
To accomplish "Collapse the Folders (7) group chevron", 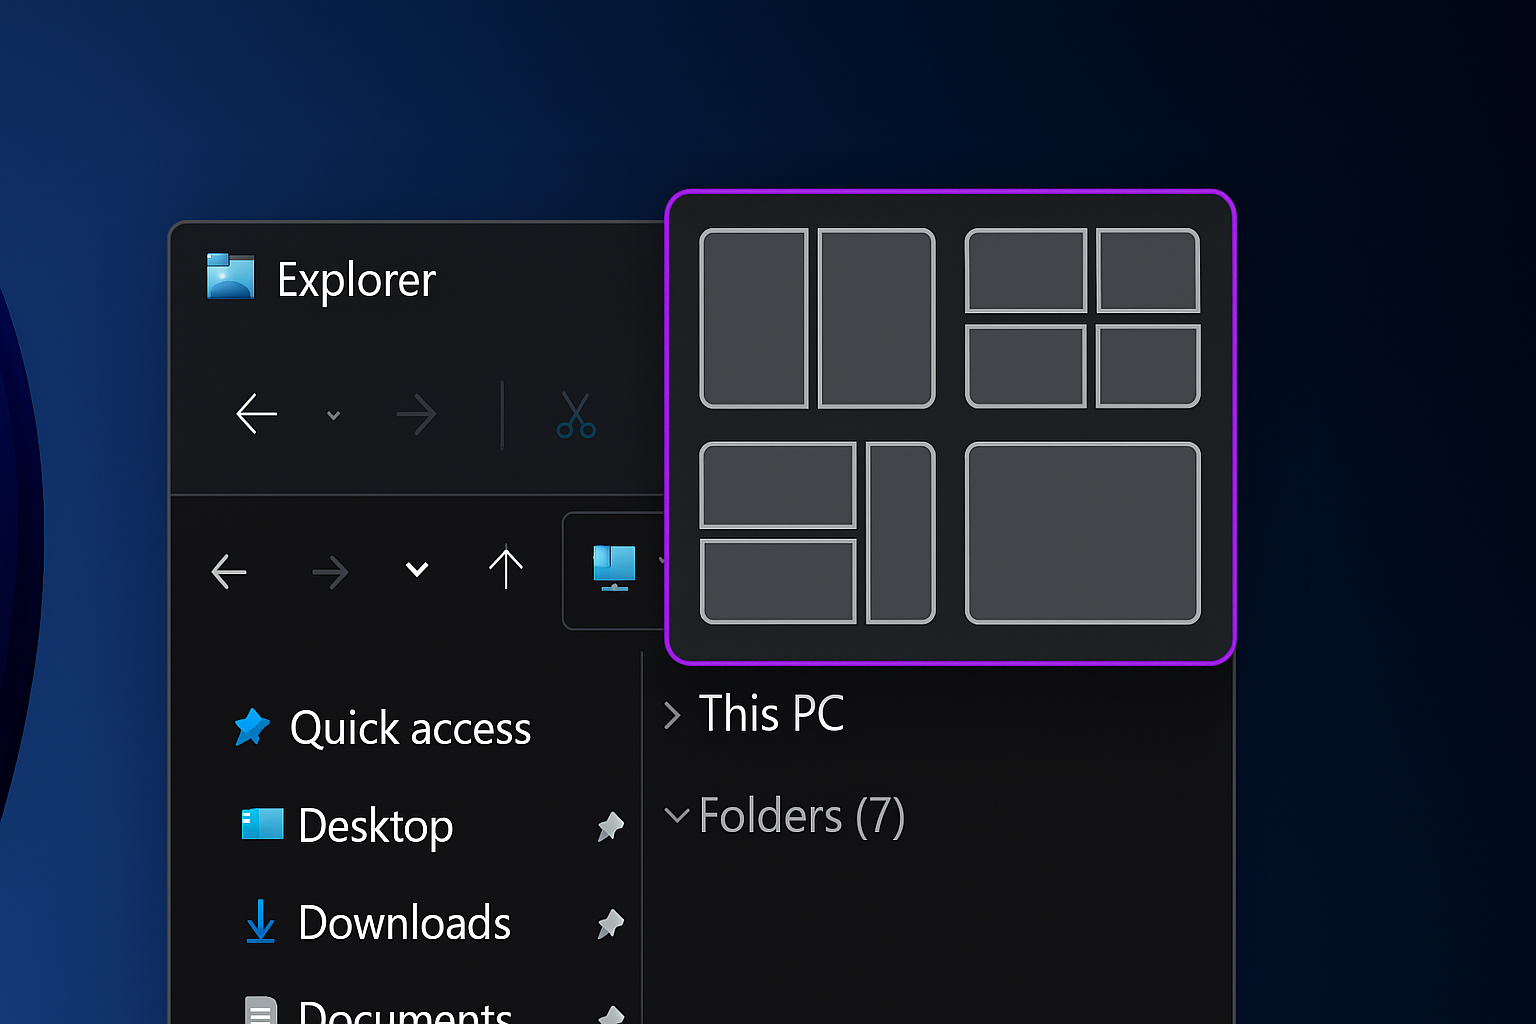I will (677, 815).
